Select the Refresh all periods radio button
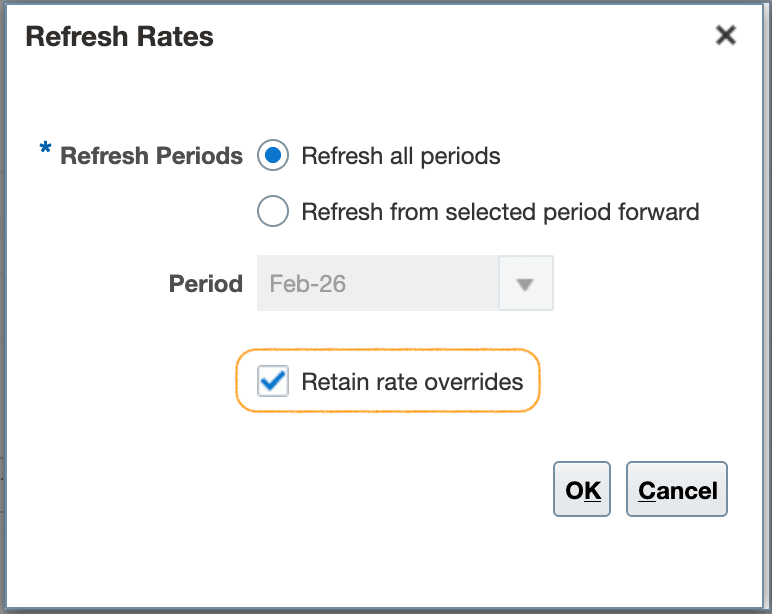The width and height of the screenshot is (772, 614). click(x=273, y=156)
